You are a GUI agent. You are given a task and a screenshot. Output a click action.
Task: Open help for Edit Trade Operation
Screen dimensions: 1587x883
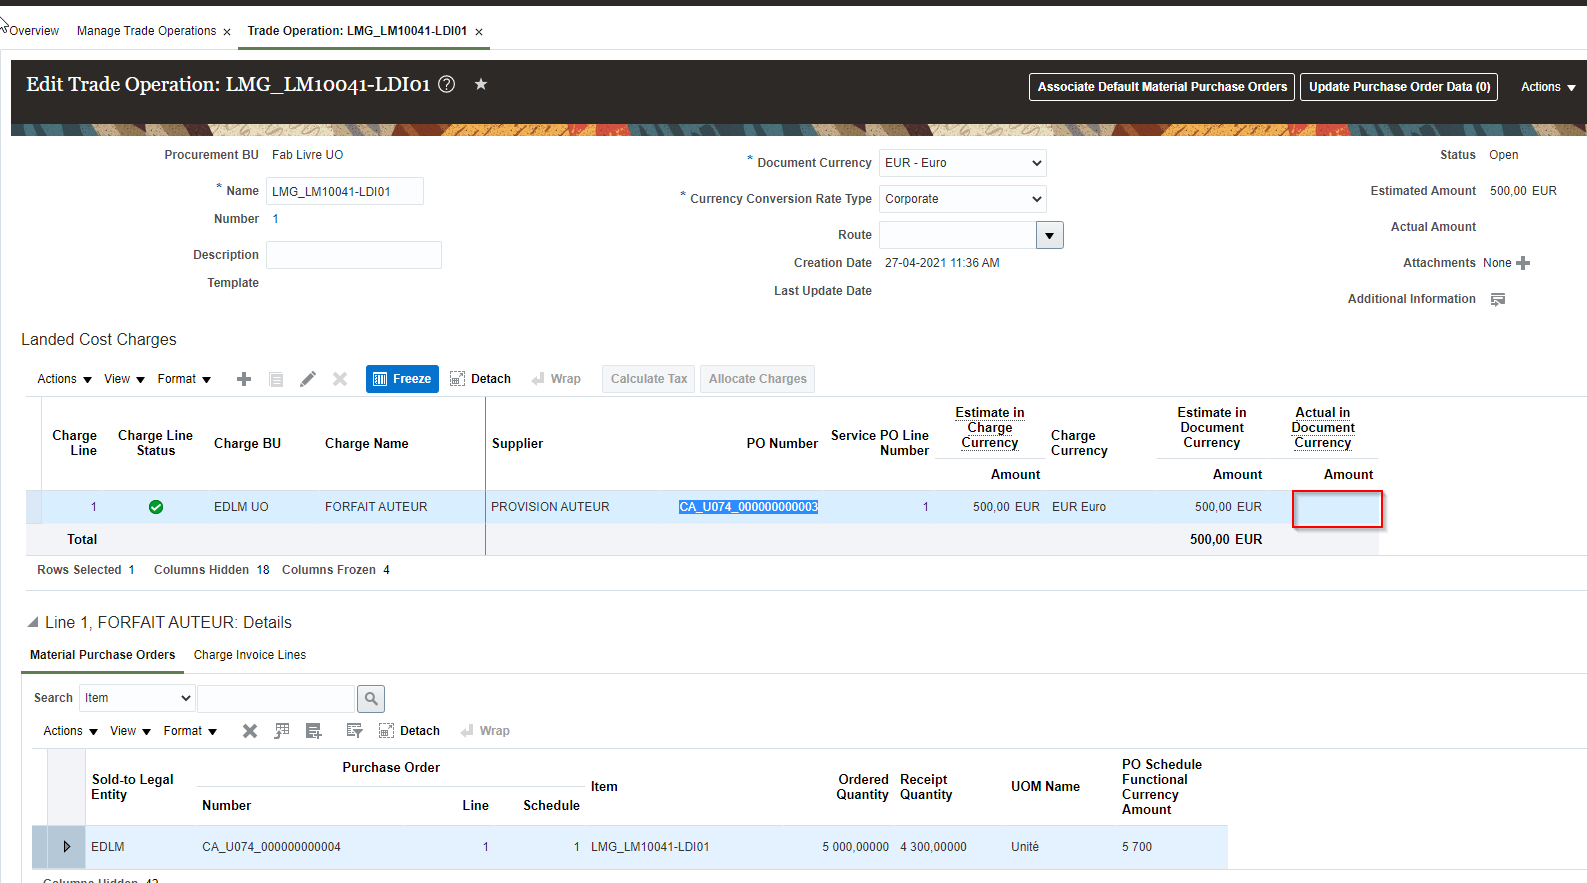(x=447, y=85)
